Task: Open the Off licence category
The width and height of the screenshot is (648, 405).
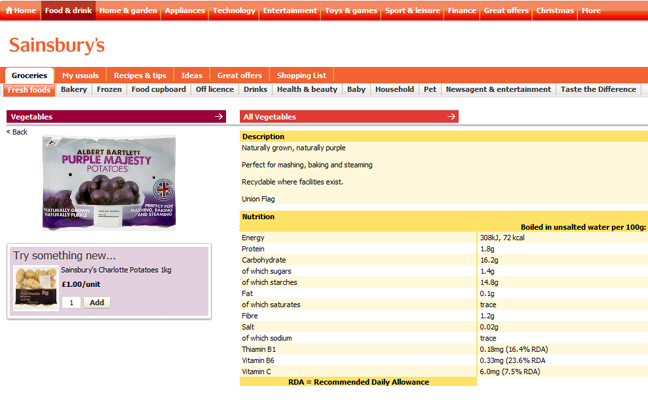Action: [x=214, y=89]
